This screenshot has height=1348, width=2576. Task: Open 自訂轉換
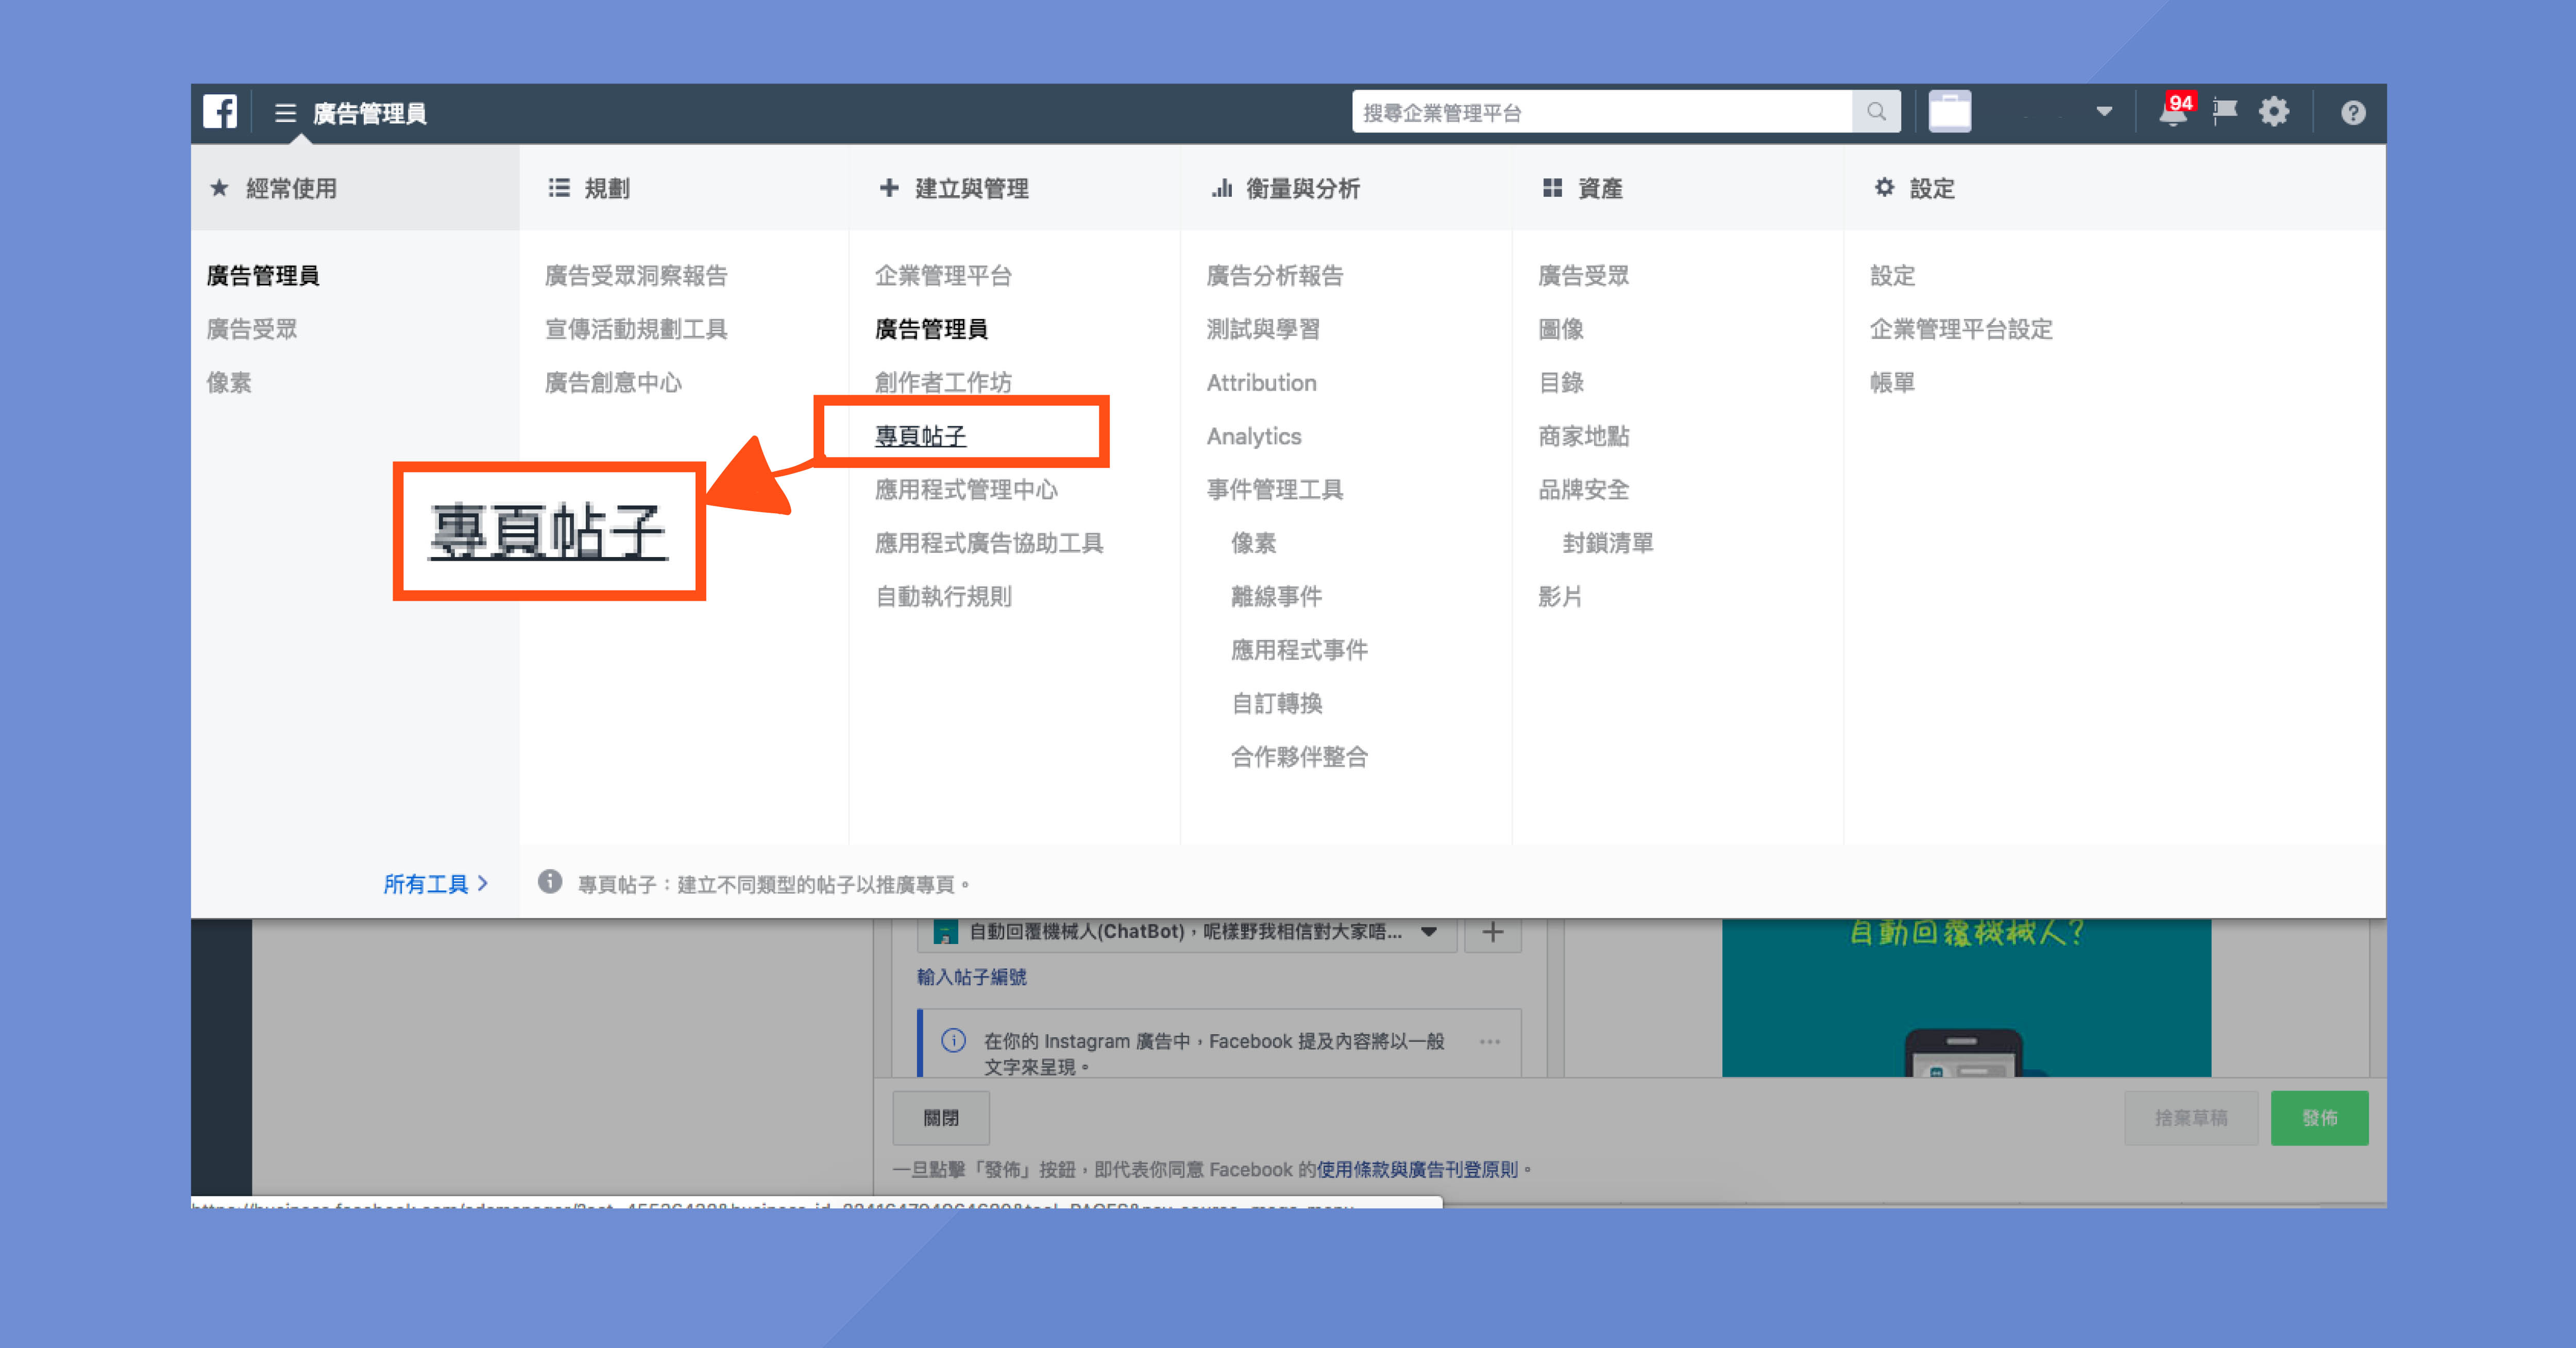pos(1276,704)
